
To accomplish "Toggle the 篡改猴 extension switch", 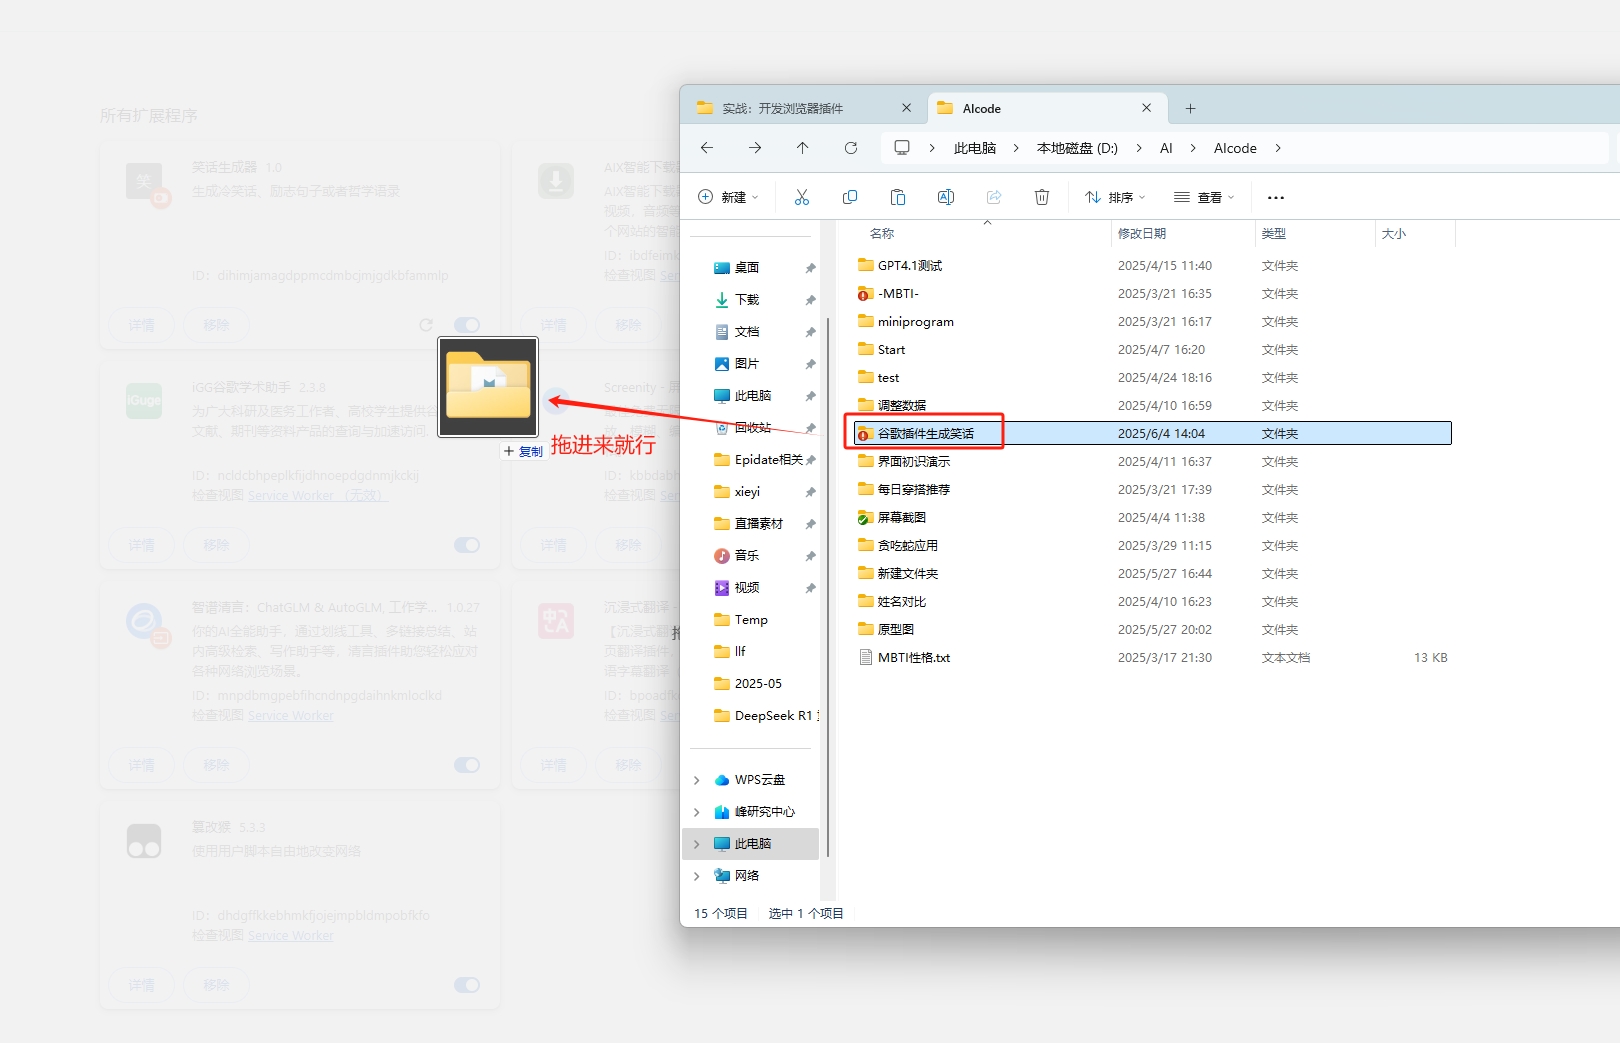I will coord(466,985).
